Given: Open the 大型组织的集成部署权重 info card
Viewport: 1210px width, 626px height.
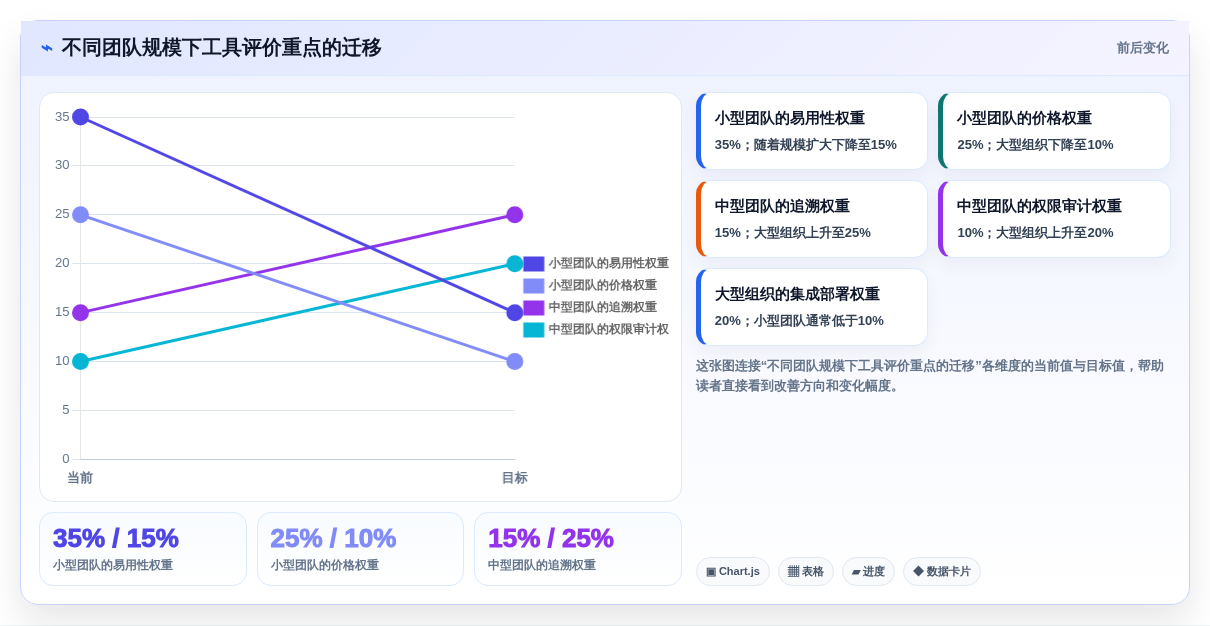Looking at the screenshot, I should [812, 307].
